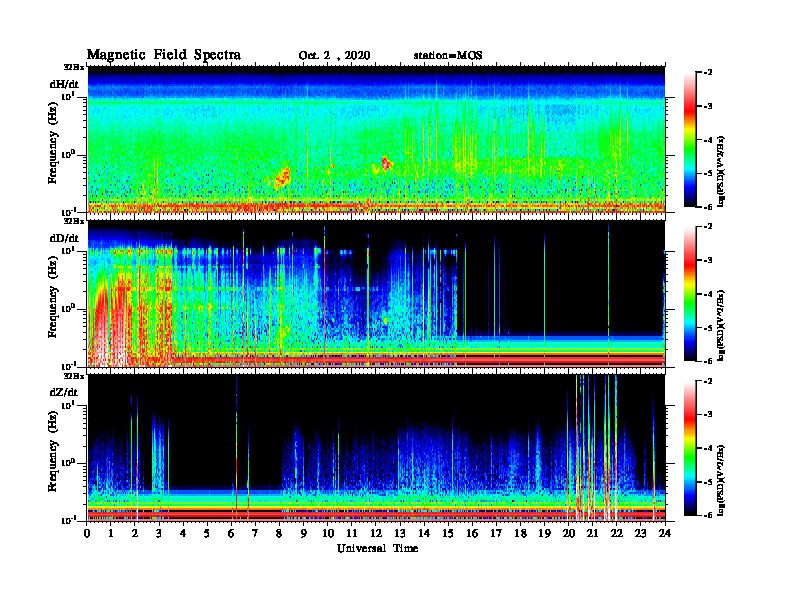The height and width of the screenshot is (612, 792).
Task: Click the 32Hz label of dD/dt panel
Action: (x=74, y=221)
